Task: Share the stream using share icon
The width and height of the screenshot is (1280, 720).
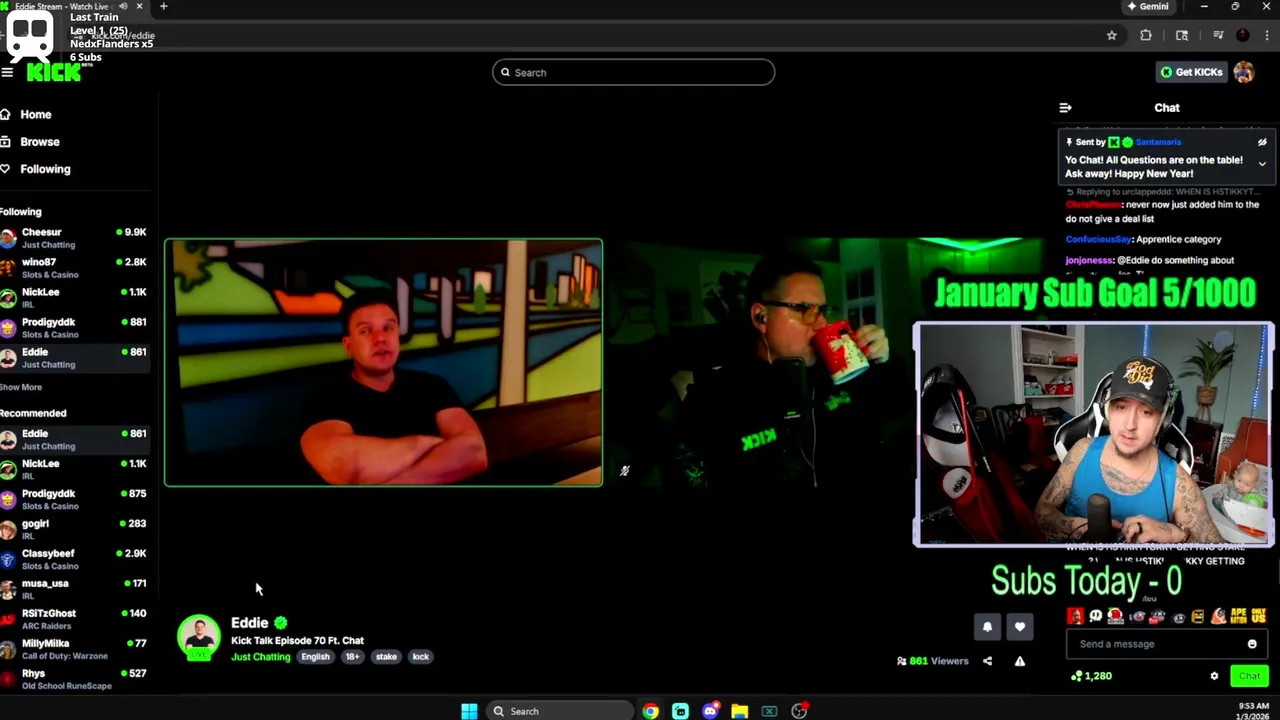Action: (987, 661)
